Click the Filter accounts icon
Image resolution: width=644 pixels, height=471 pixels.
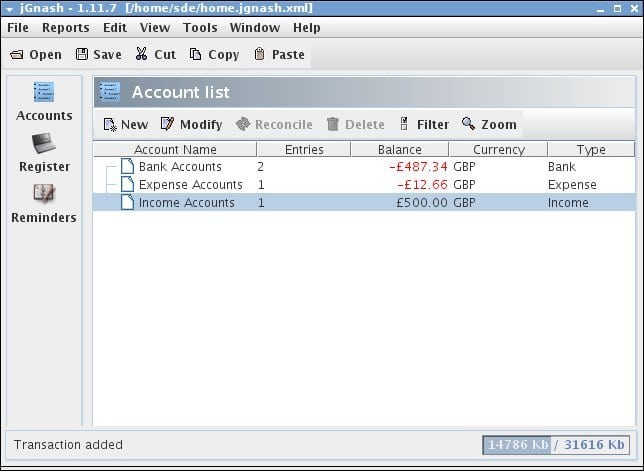click(404, 124)
